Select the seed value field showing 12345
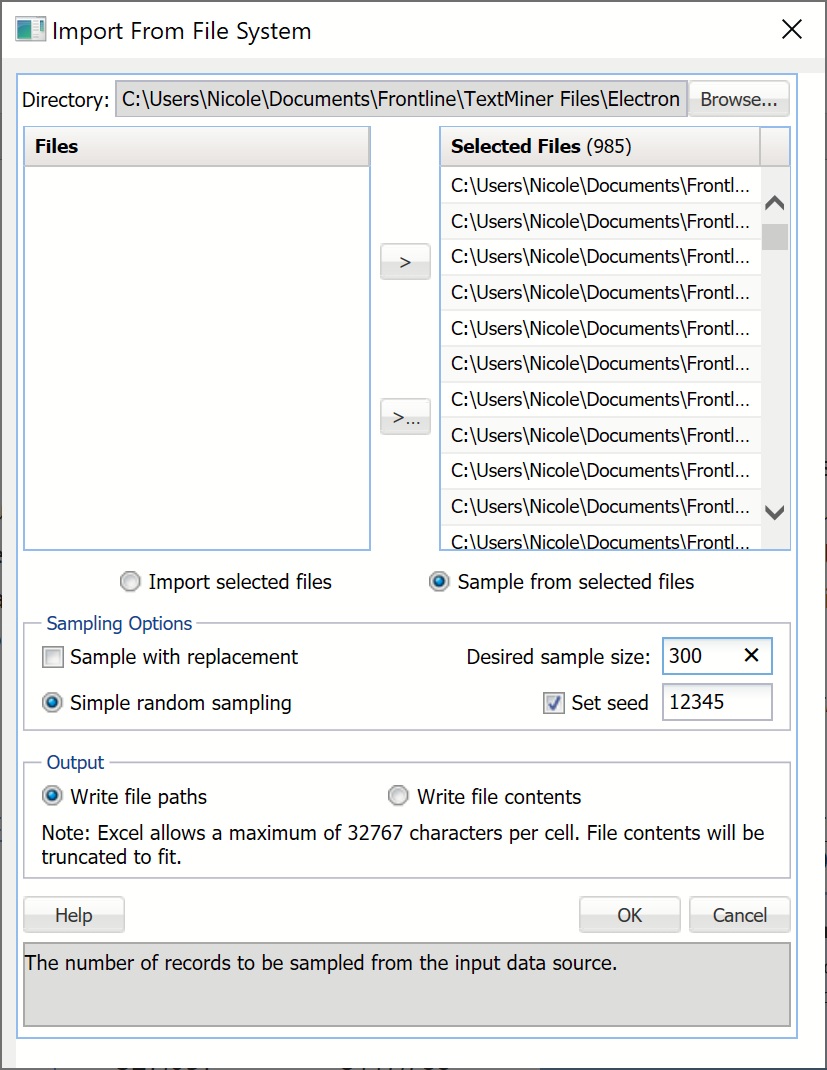The image size is (827, 1070). pos(717,703)
